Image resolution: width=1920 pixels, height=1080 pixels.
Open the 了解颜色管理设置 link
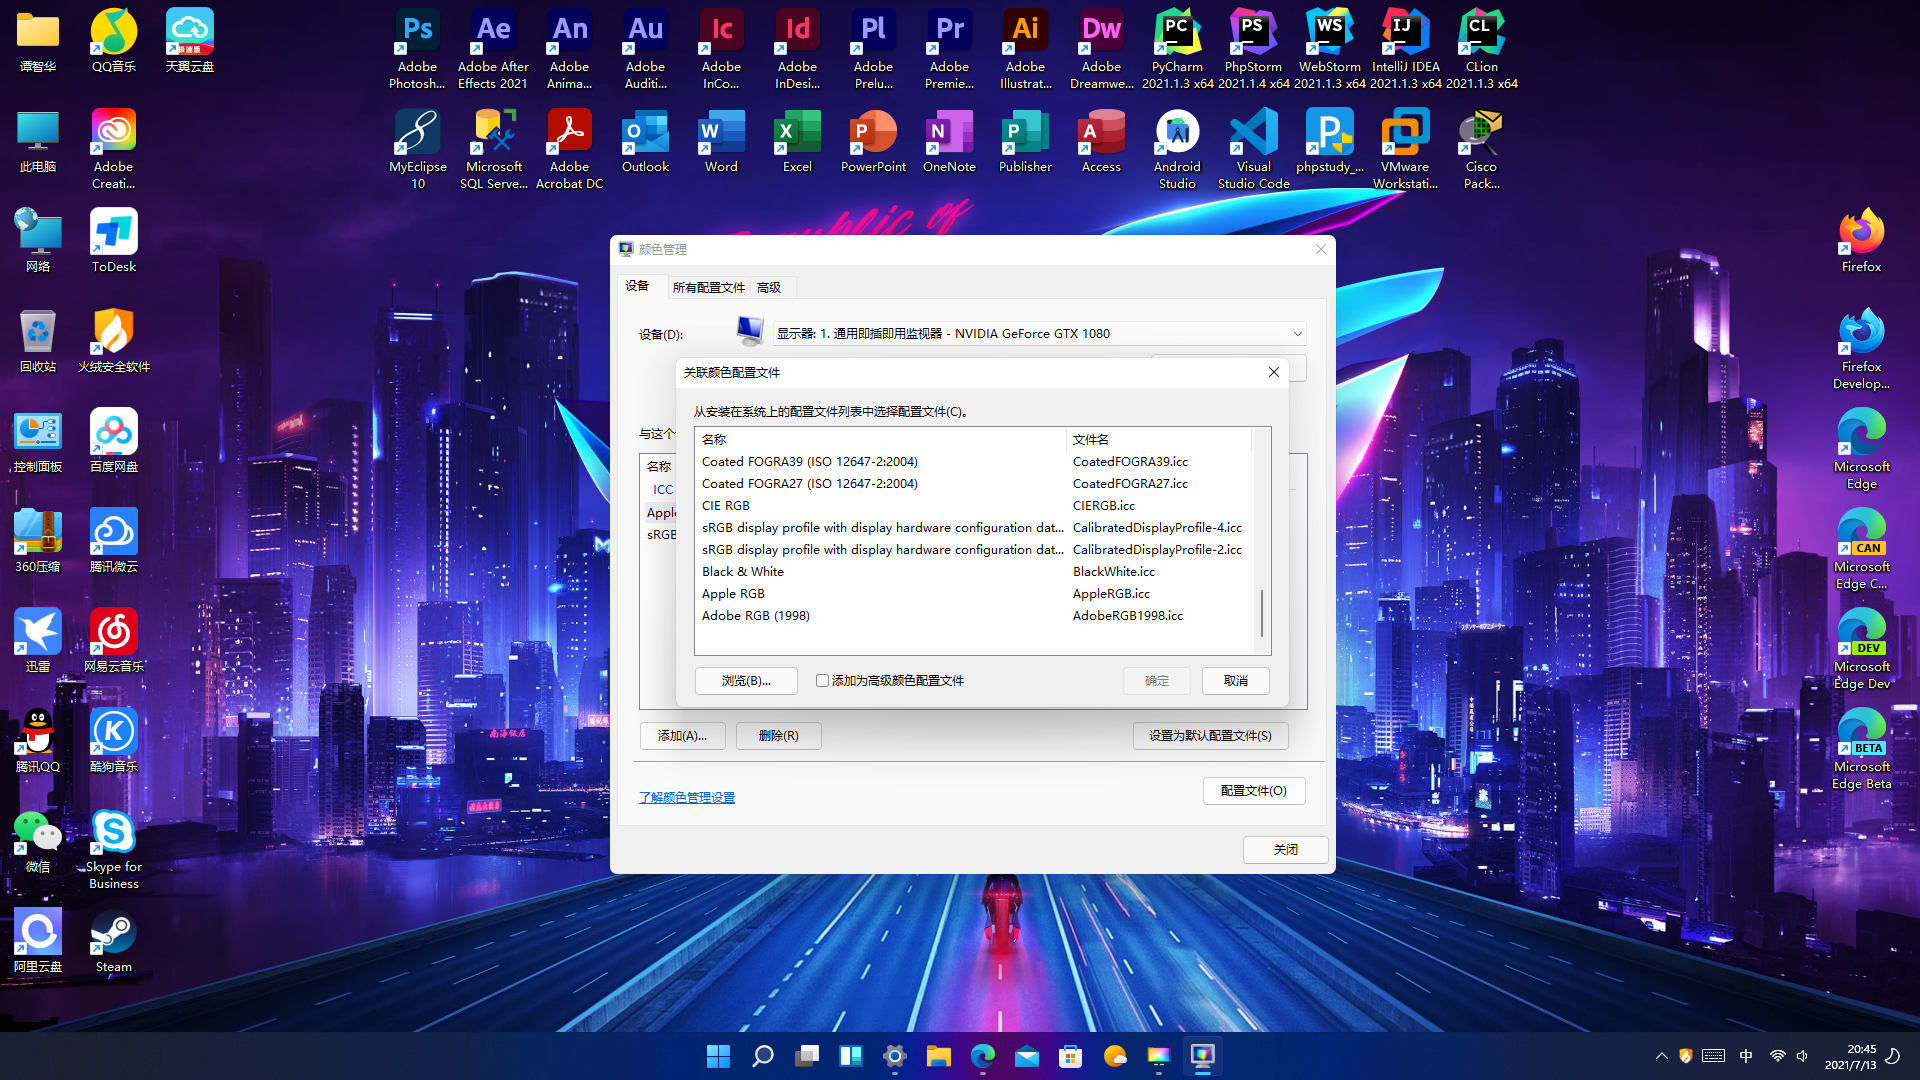(686, 798)
